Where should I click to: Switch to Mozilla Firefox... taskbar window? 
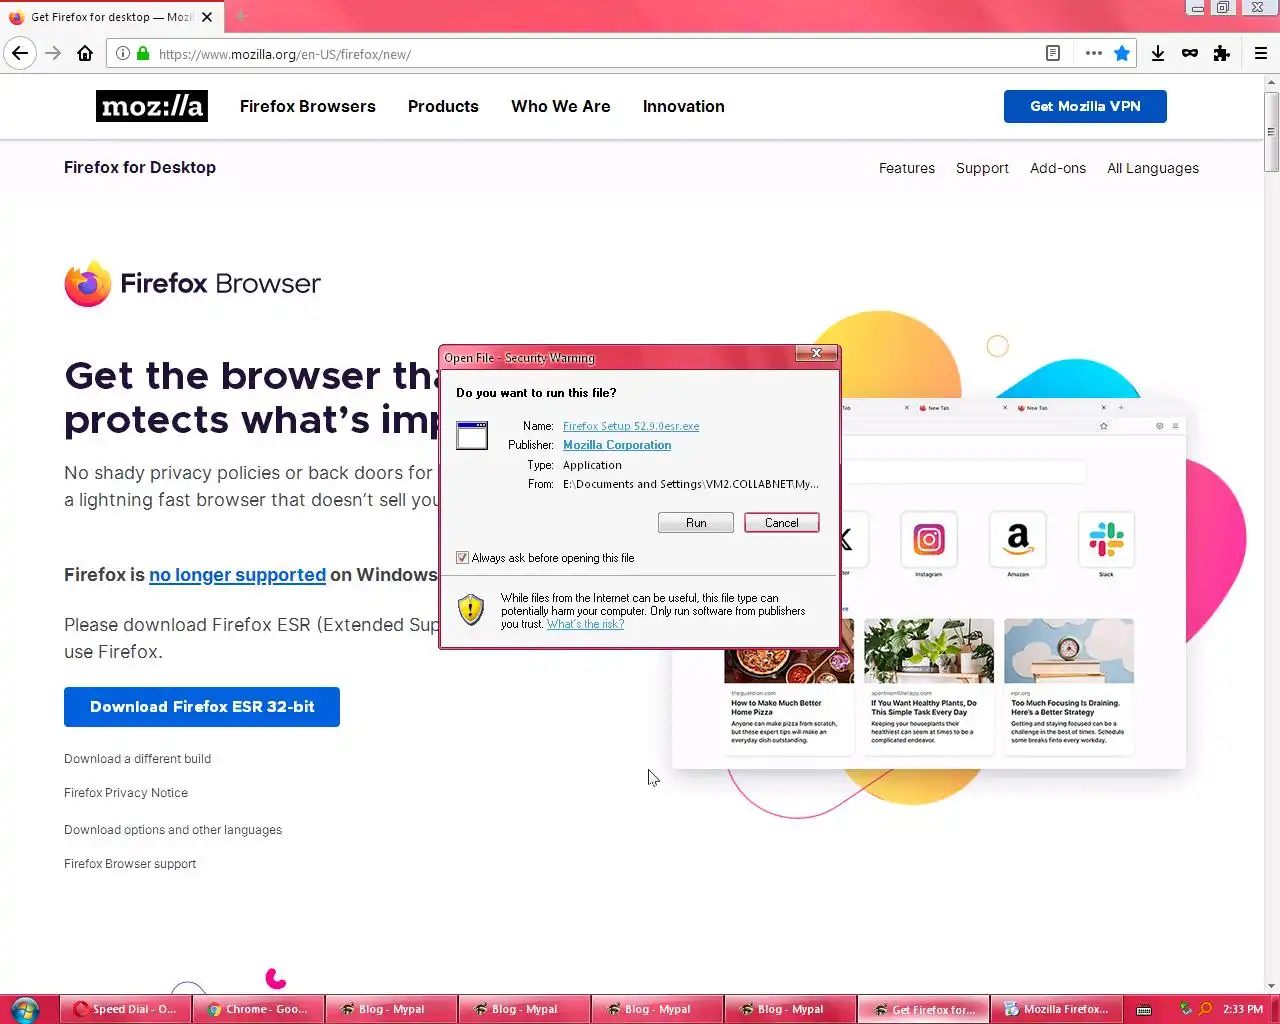point(1056,1009)
